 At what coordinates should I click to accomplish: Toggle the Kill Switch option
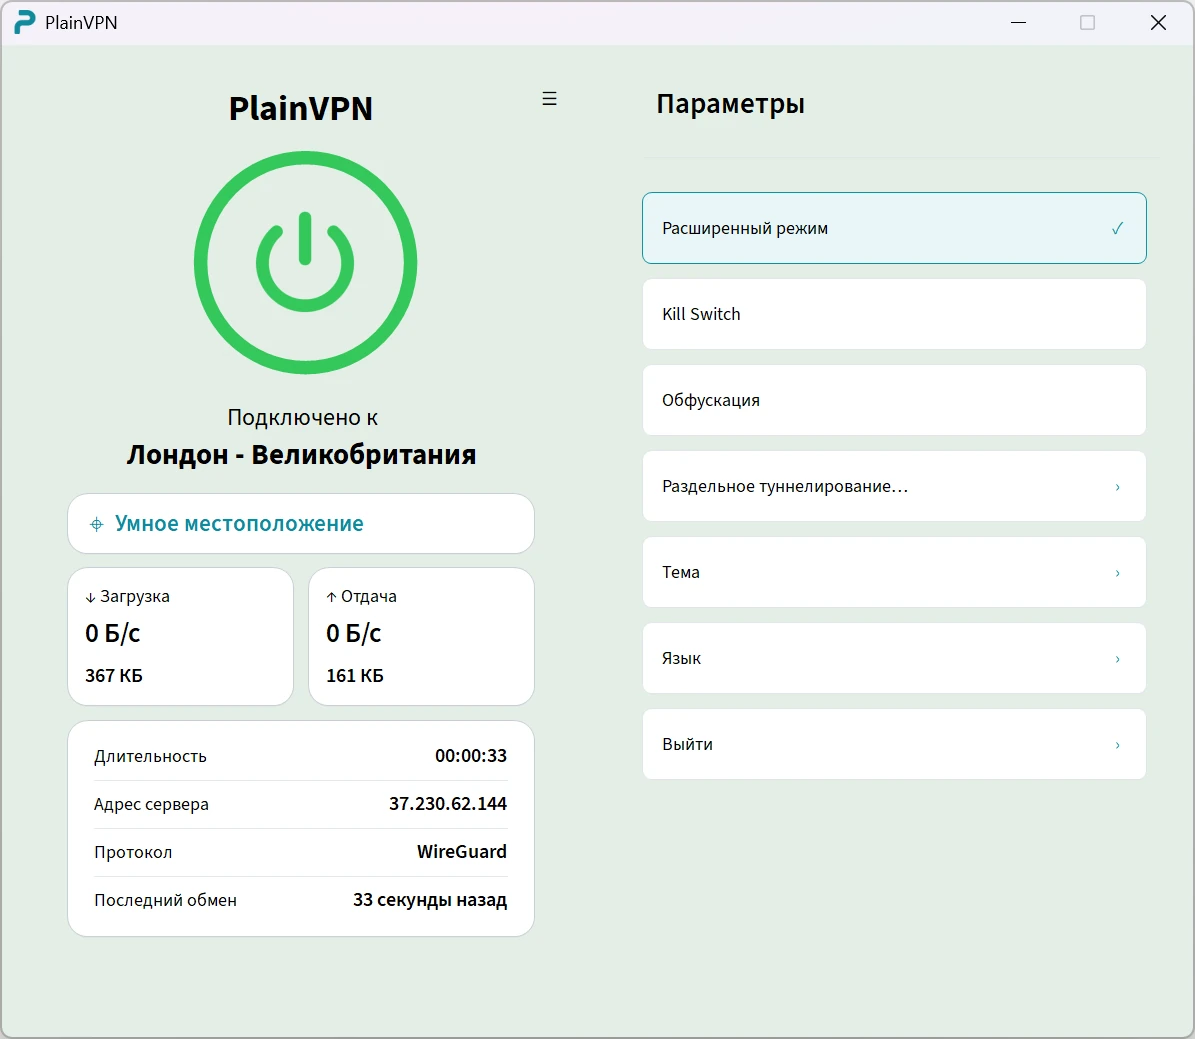(x=894, y=314)
